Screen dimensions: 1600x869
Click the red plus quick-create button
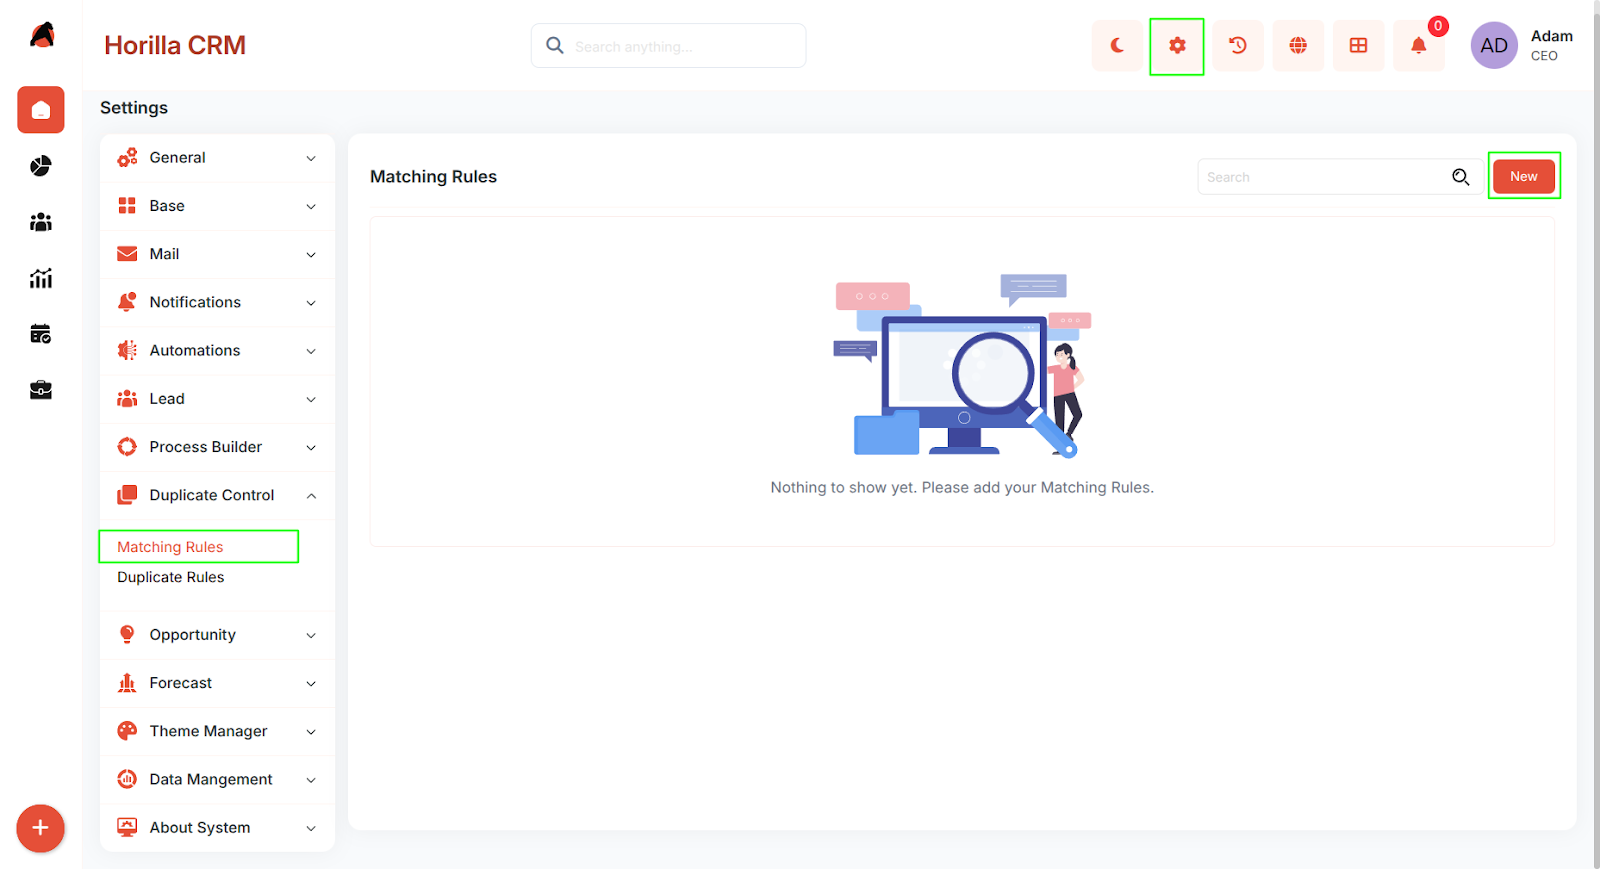pos(40,828)
